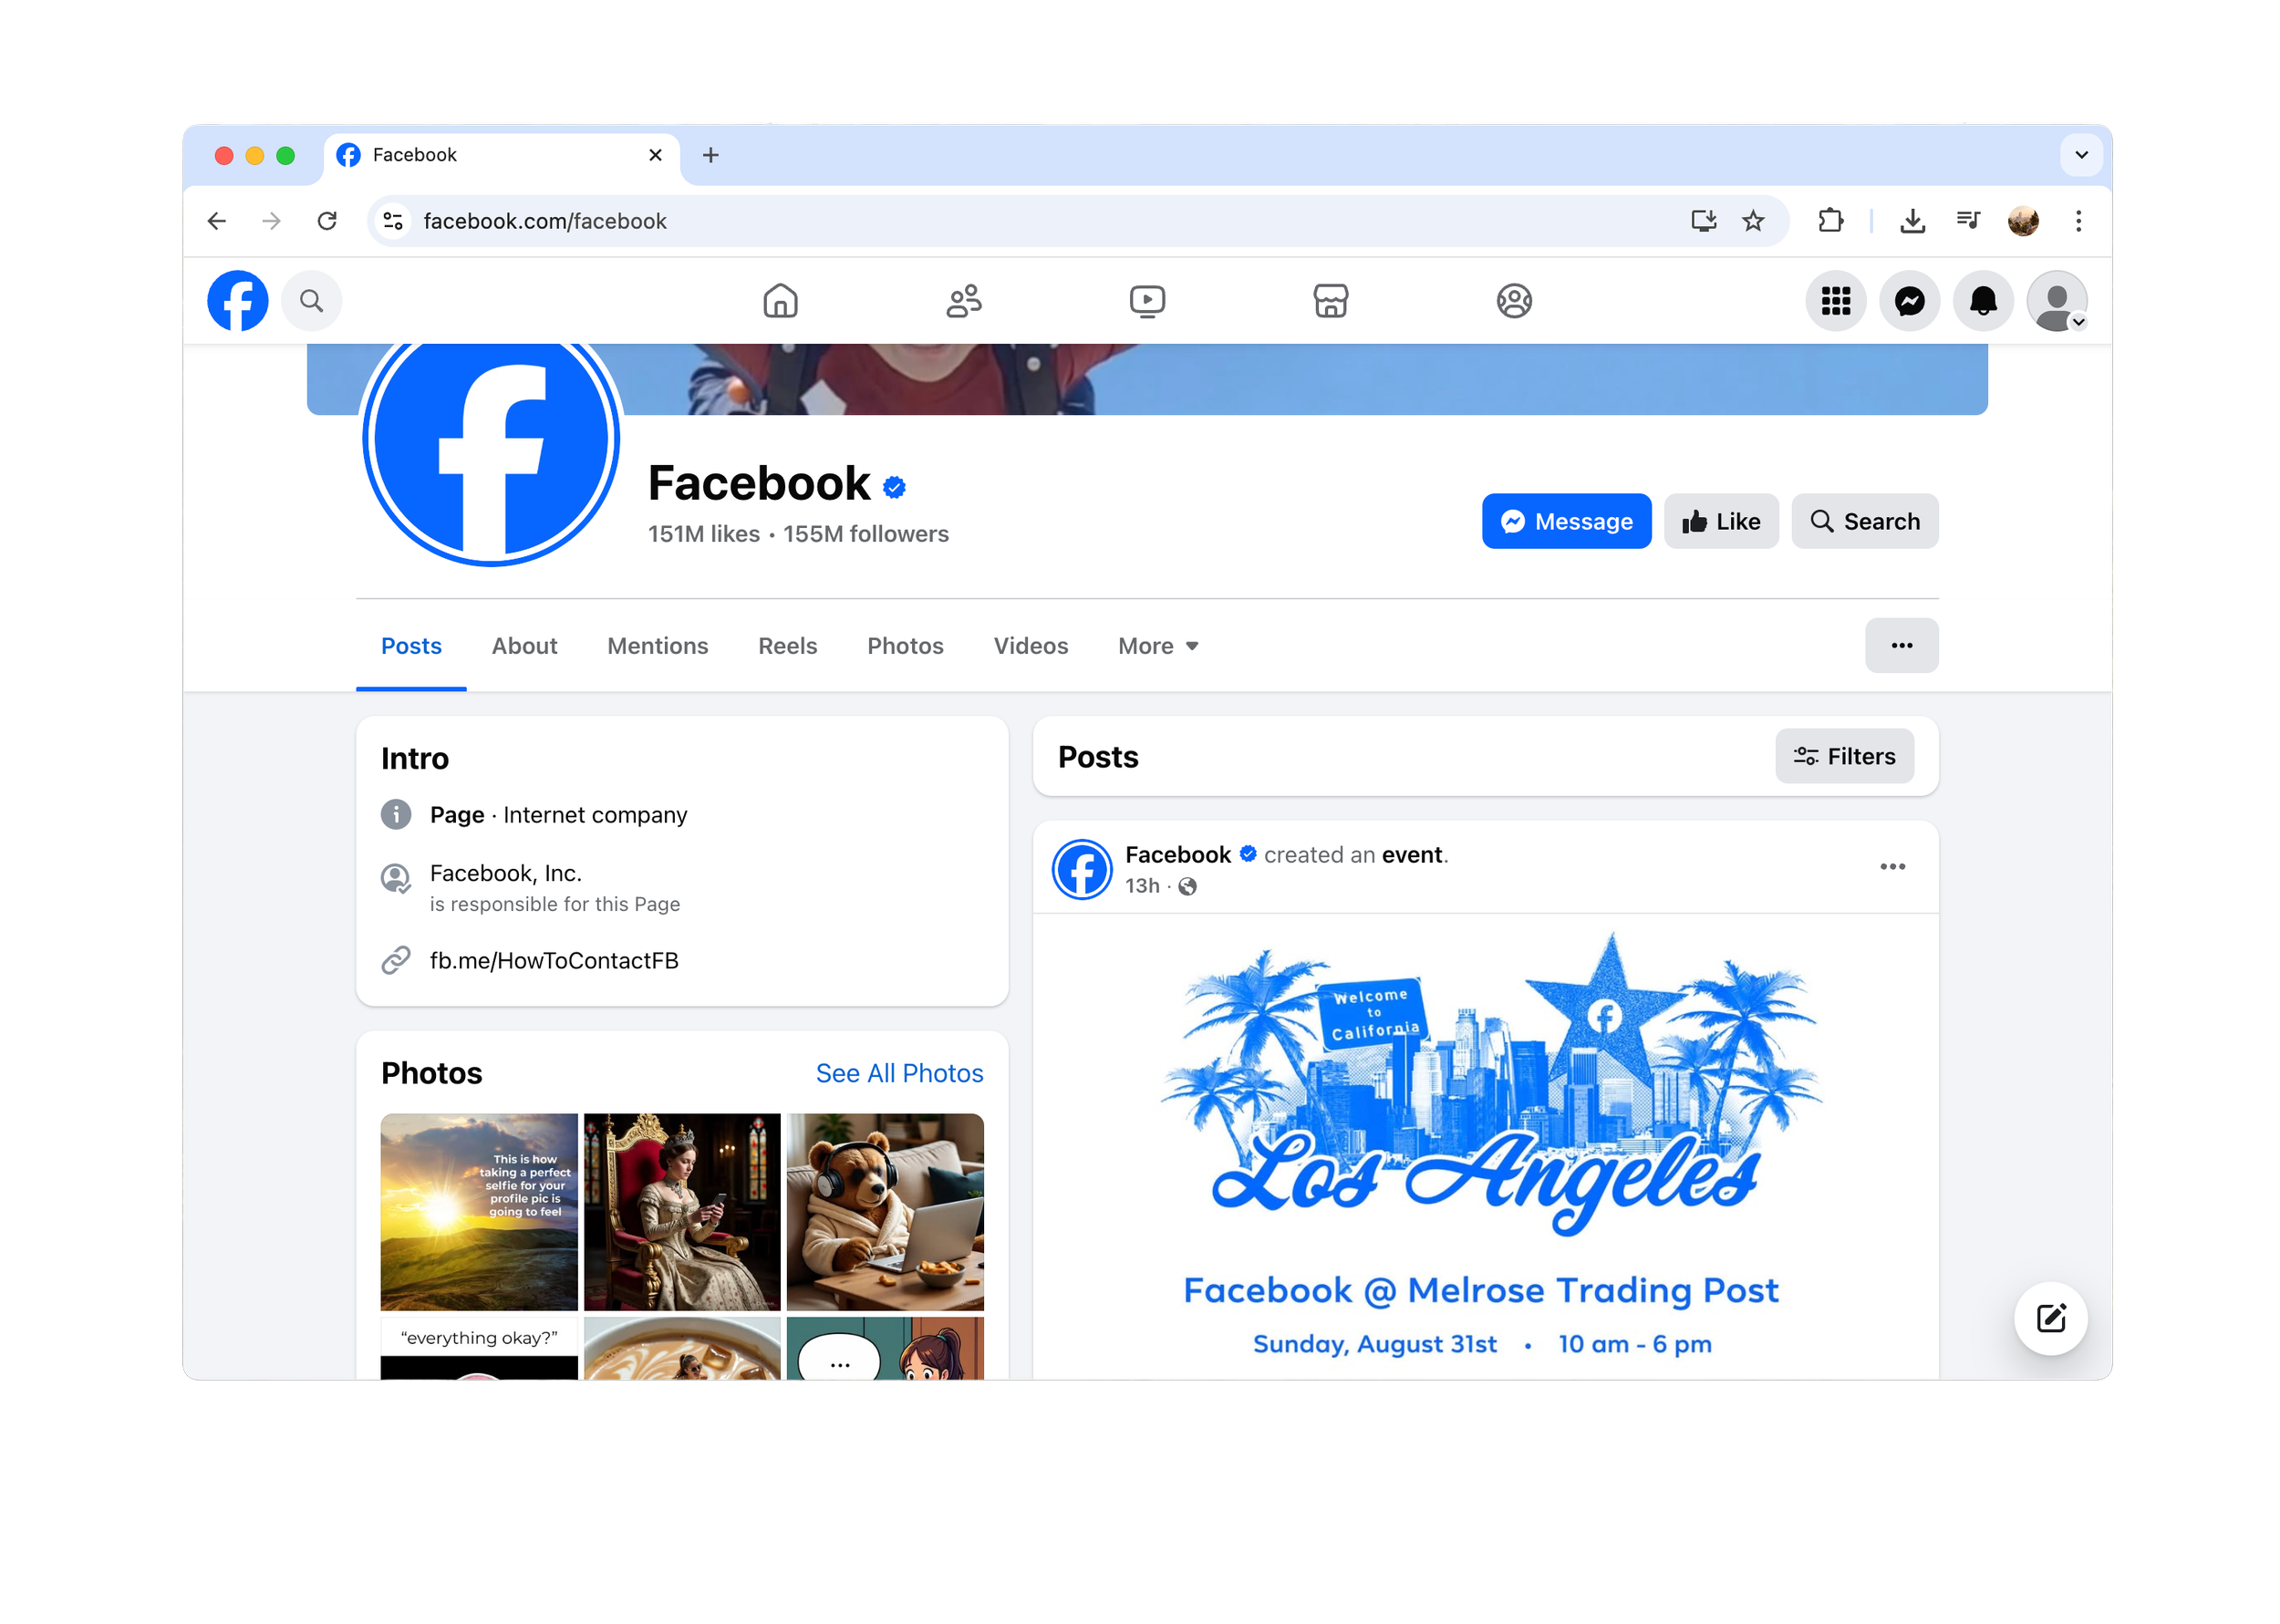Bookmark this page with the star icon
Image resolution: width=2280 pixels, height=1624 pixels.
click(x=1754, y=221)
